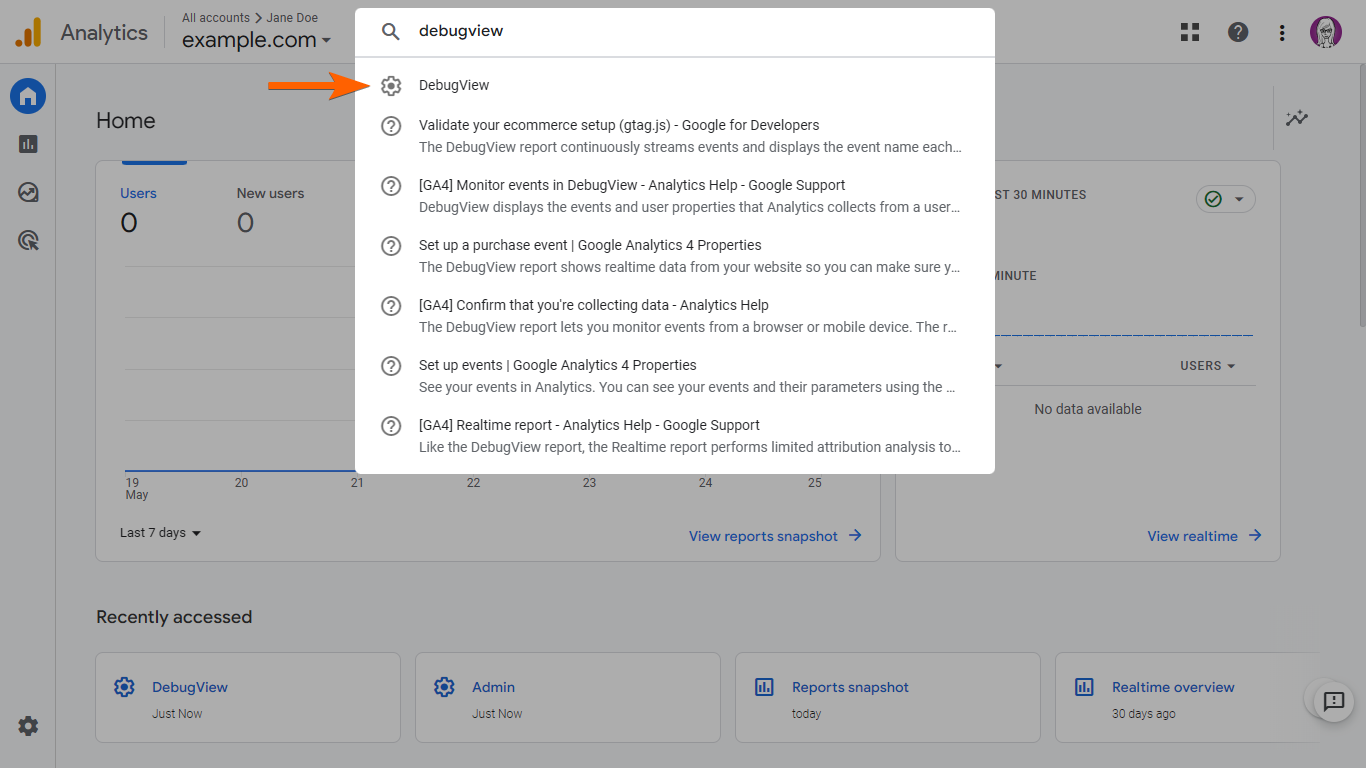Click the feedback chat bubble button
This screenshot has height=768, width=1366.
pos(1333,701)
